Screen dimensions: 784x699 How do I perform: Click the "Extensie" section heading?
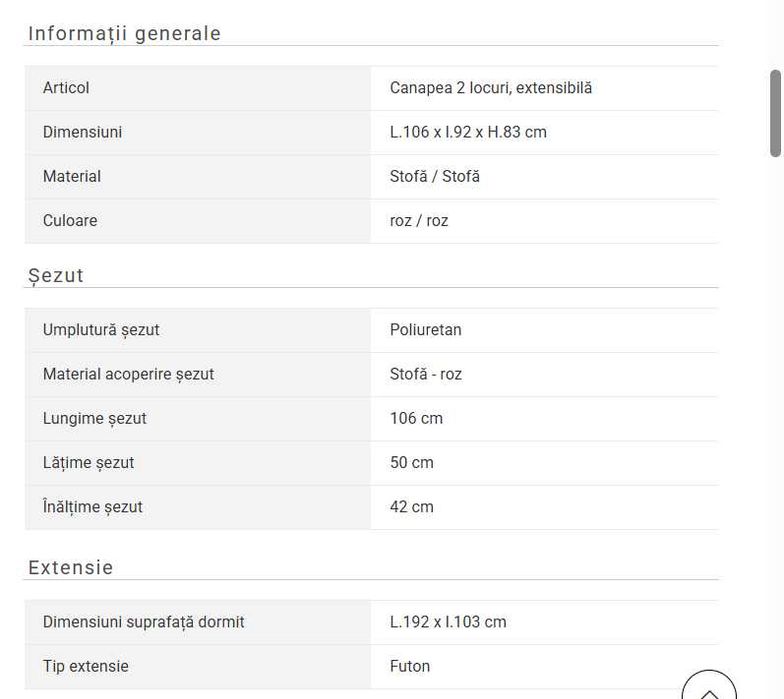pos(71,568)
